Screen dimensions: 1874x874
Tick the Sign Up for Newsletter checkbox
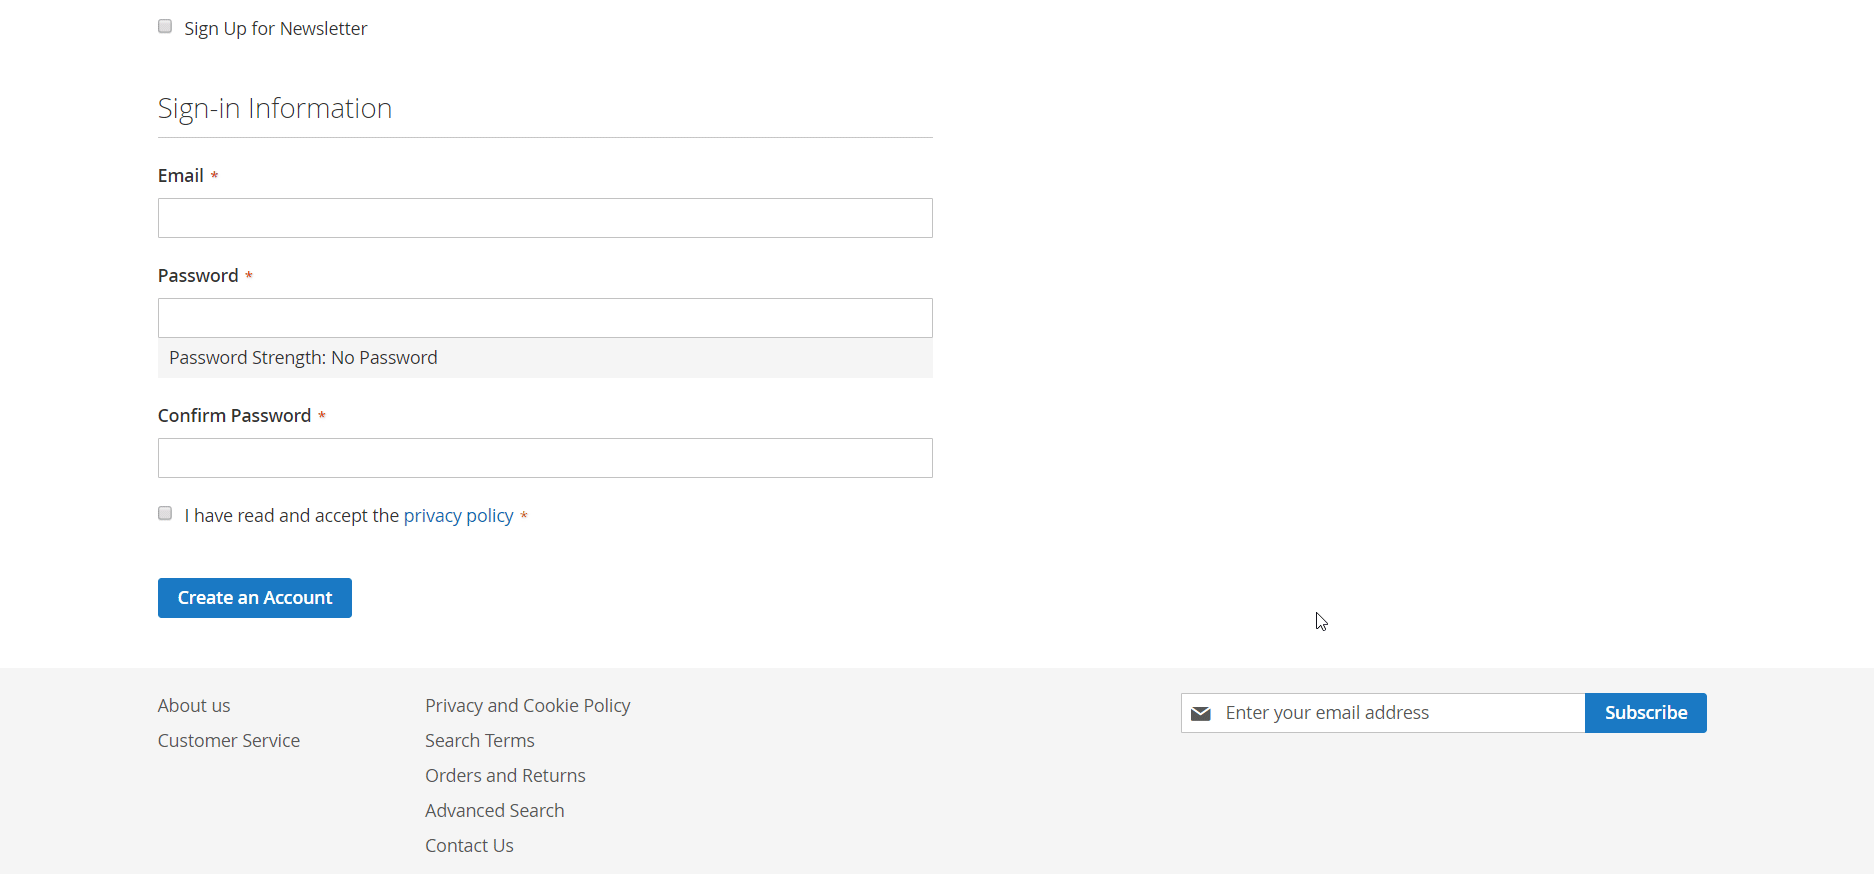pos(165,27)
